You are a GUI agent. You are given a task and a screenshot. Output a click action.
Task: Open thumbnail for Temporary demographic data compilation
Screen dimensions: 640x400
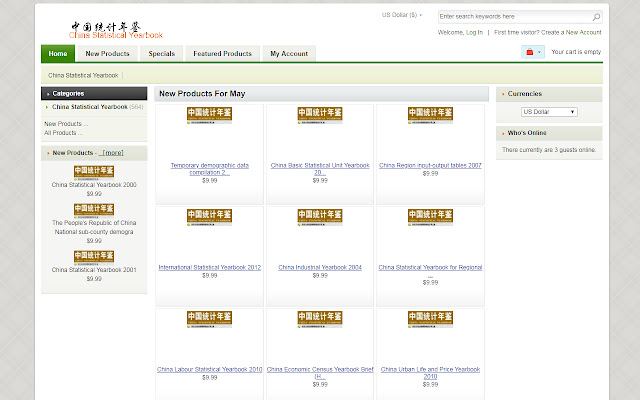point(209,115)
